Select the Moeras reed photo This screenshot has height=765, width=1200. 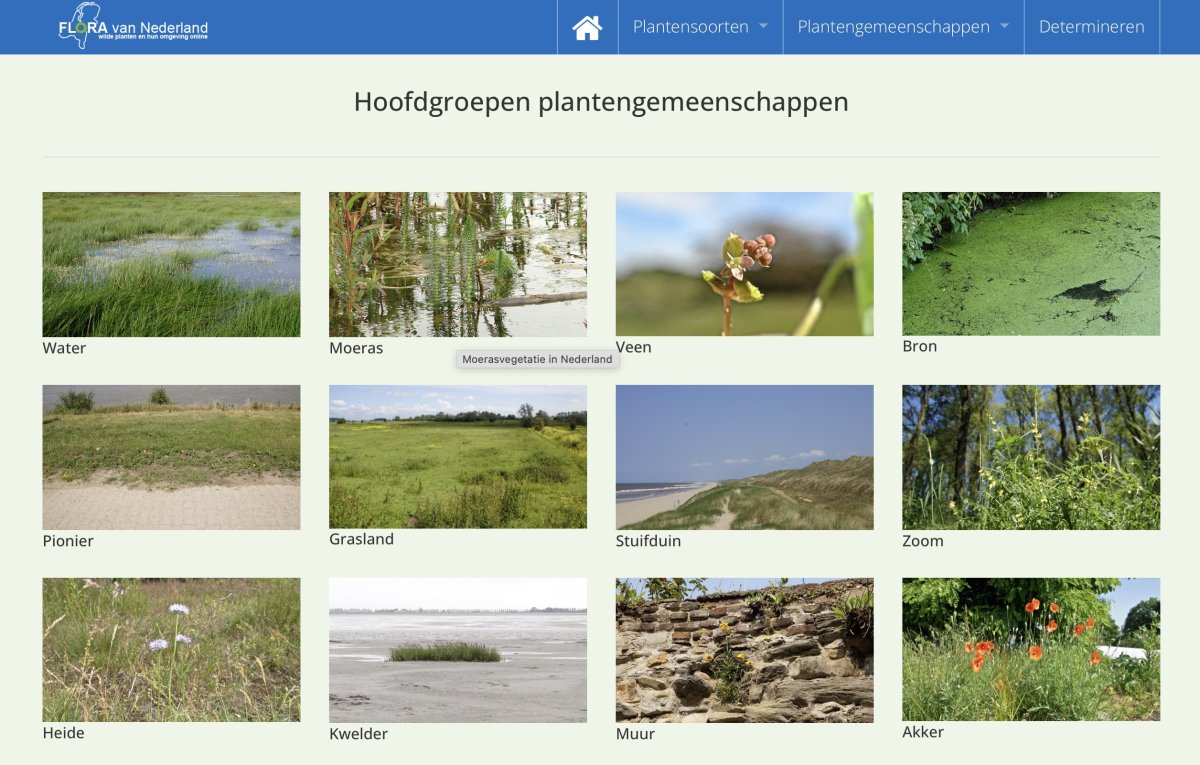[x=458, y=264]
